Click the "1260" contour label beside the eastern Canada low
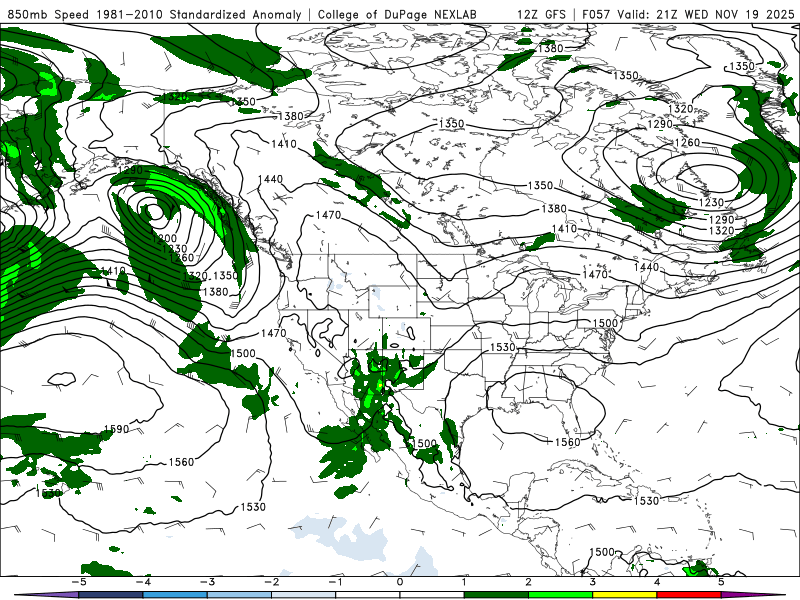 pyautogui.click(x=687, y=142)
